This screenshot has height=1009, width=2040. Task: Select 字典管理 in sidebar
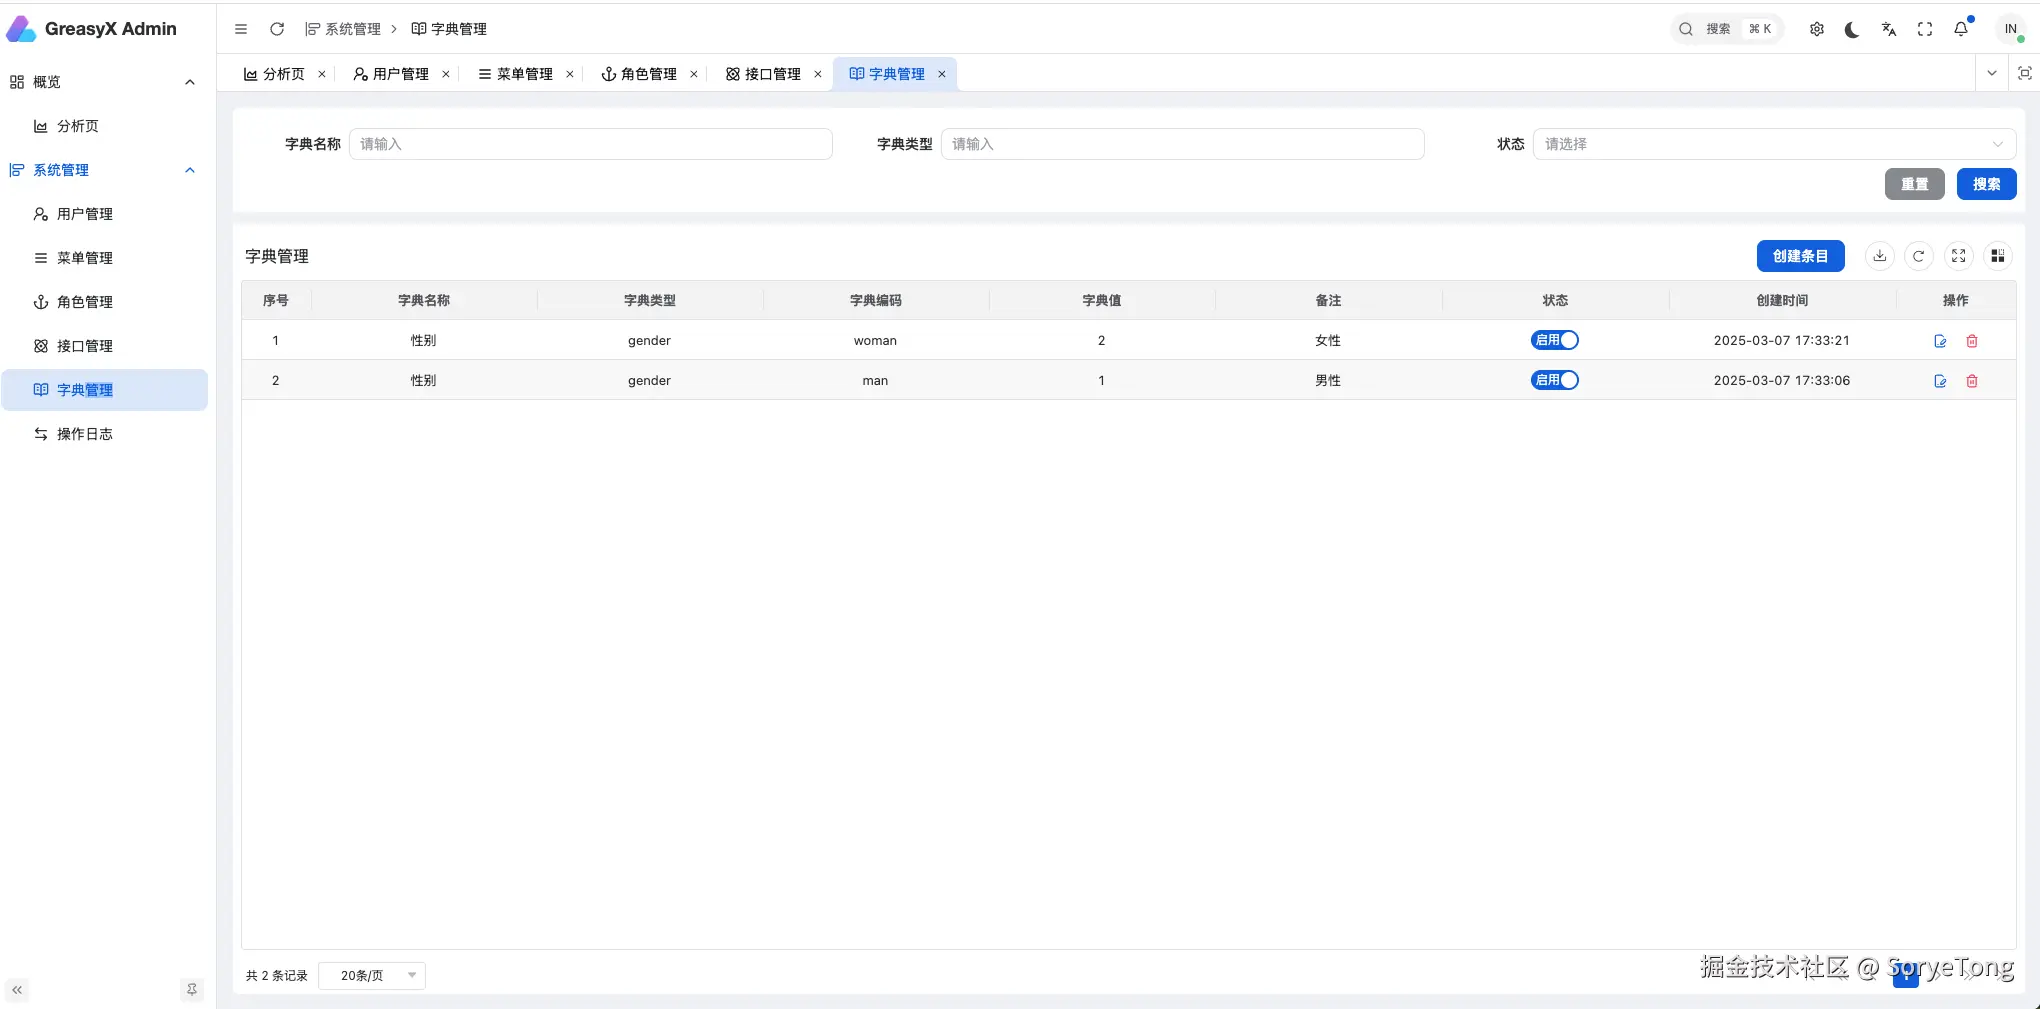pyautogui.click(x=104, y=390)
